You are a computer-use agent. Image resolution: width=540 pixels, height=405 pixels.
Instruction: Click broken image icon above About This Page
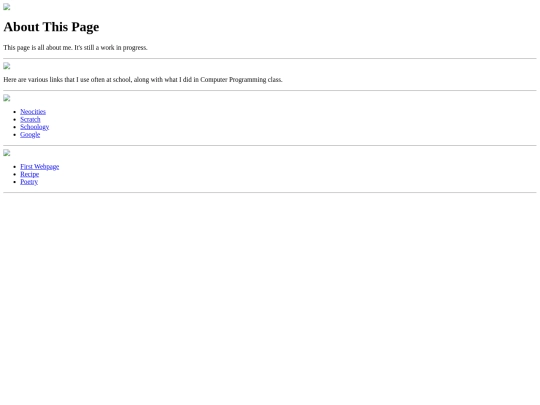pyautogui.click(x=7, y=7)
